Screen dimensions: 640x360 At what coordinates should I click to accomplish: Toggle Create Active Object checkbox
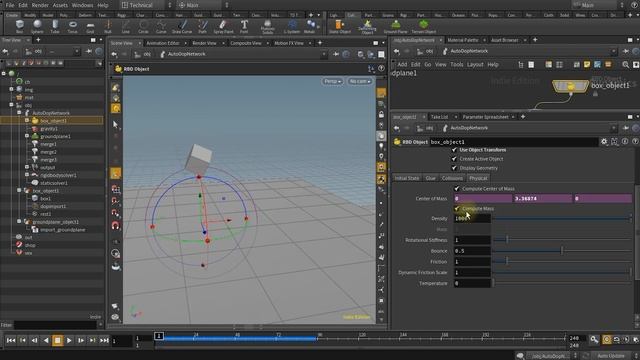pos(454,159)
